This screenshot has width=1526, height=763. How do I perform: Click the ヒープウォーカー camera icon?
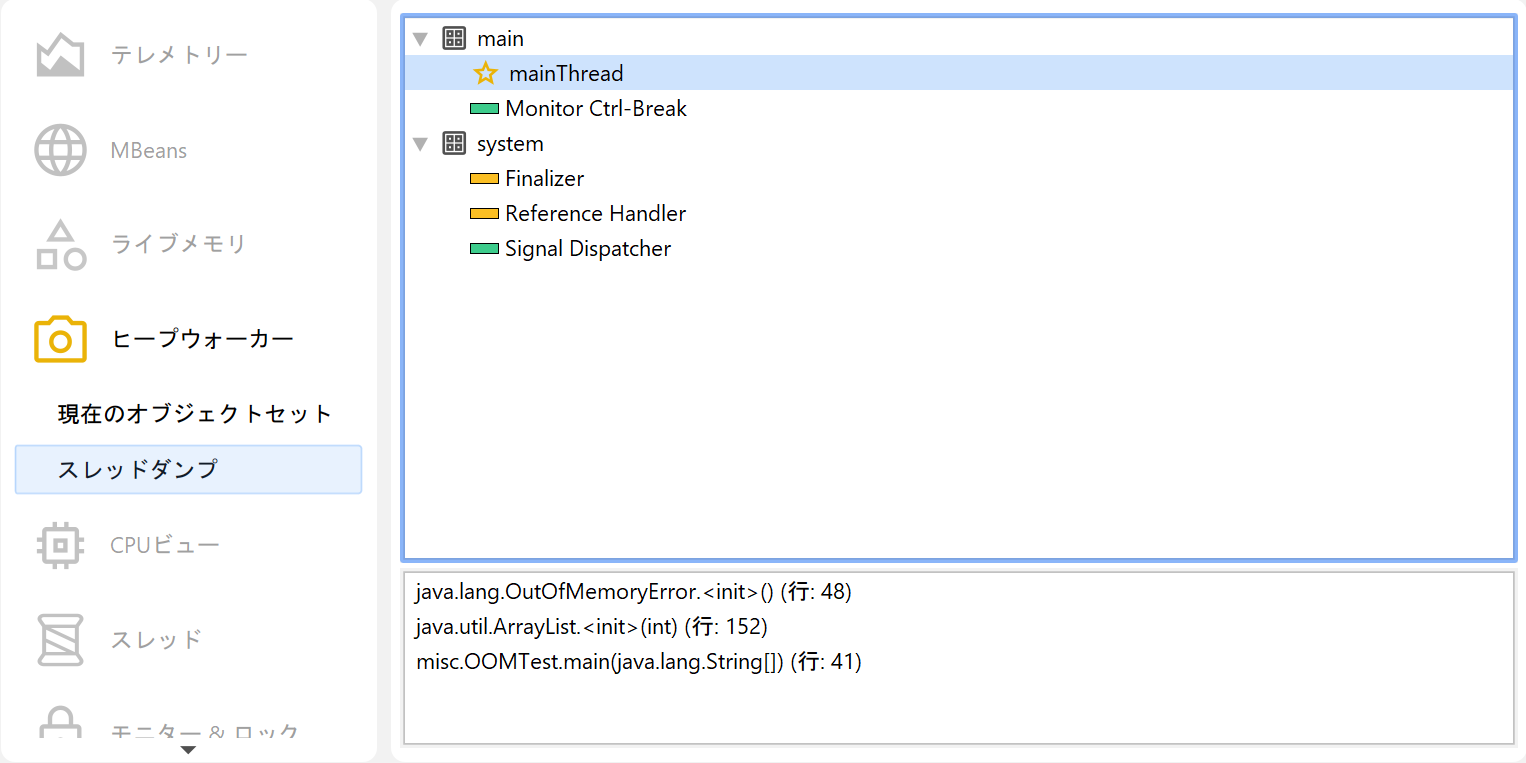coord(60,340)
